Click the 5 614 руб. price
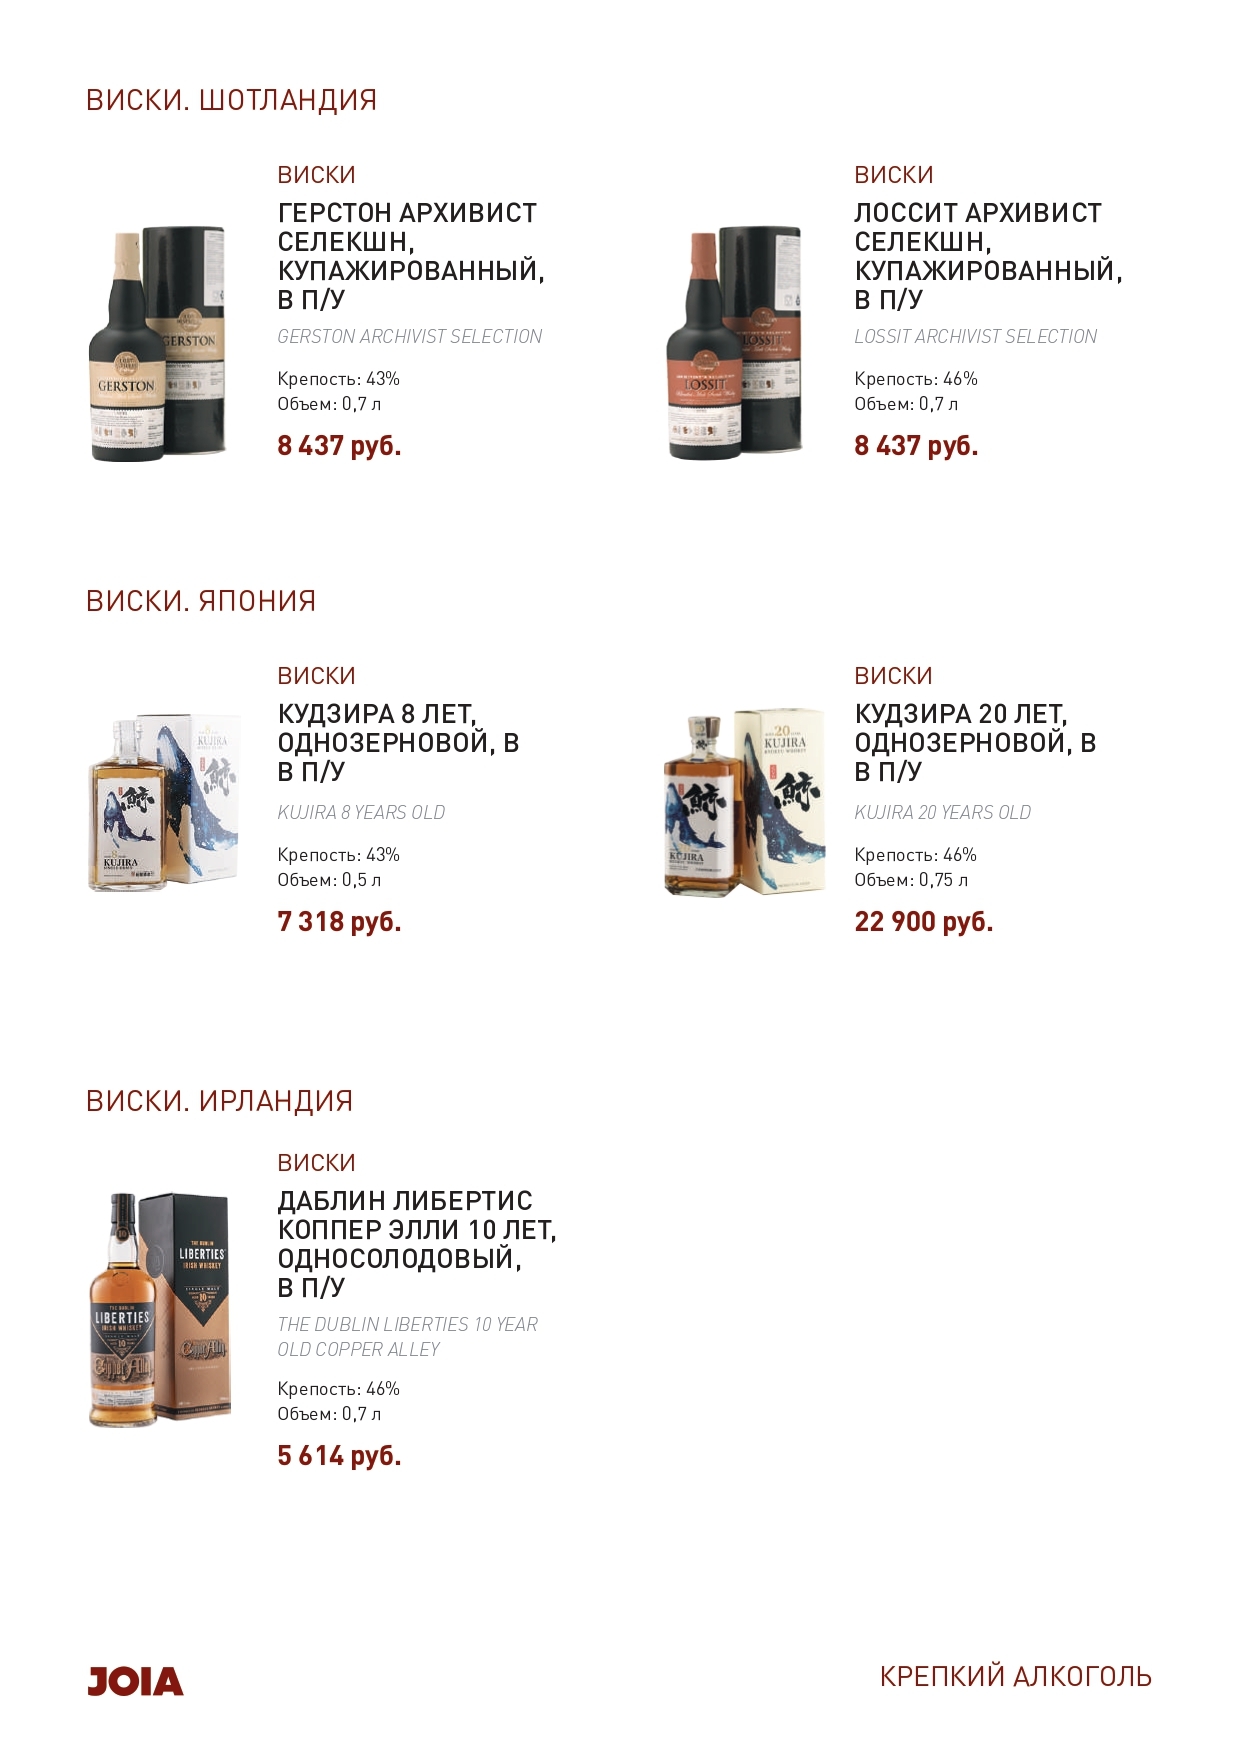Screen dimensions: 1240x1755 (339, 1456)
